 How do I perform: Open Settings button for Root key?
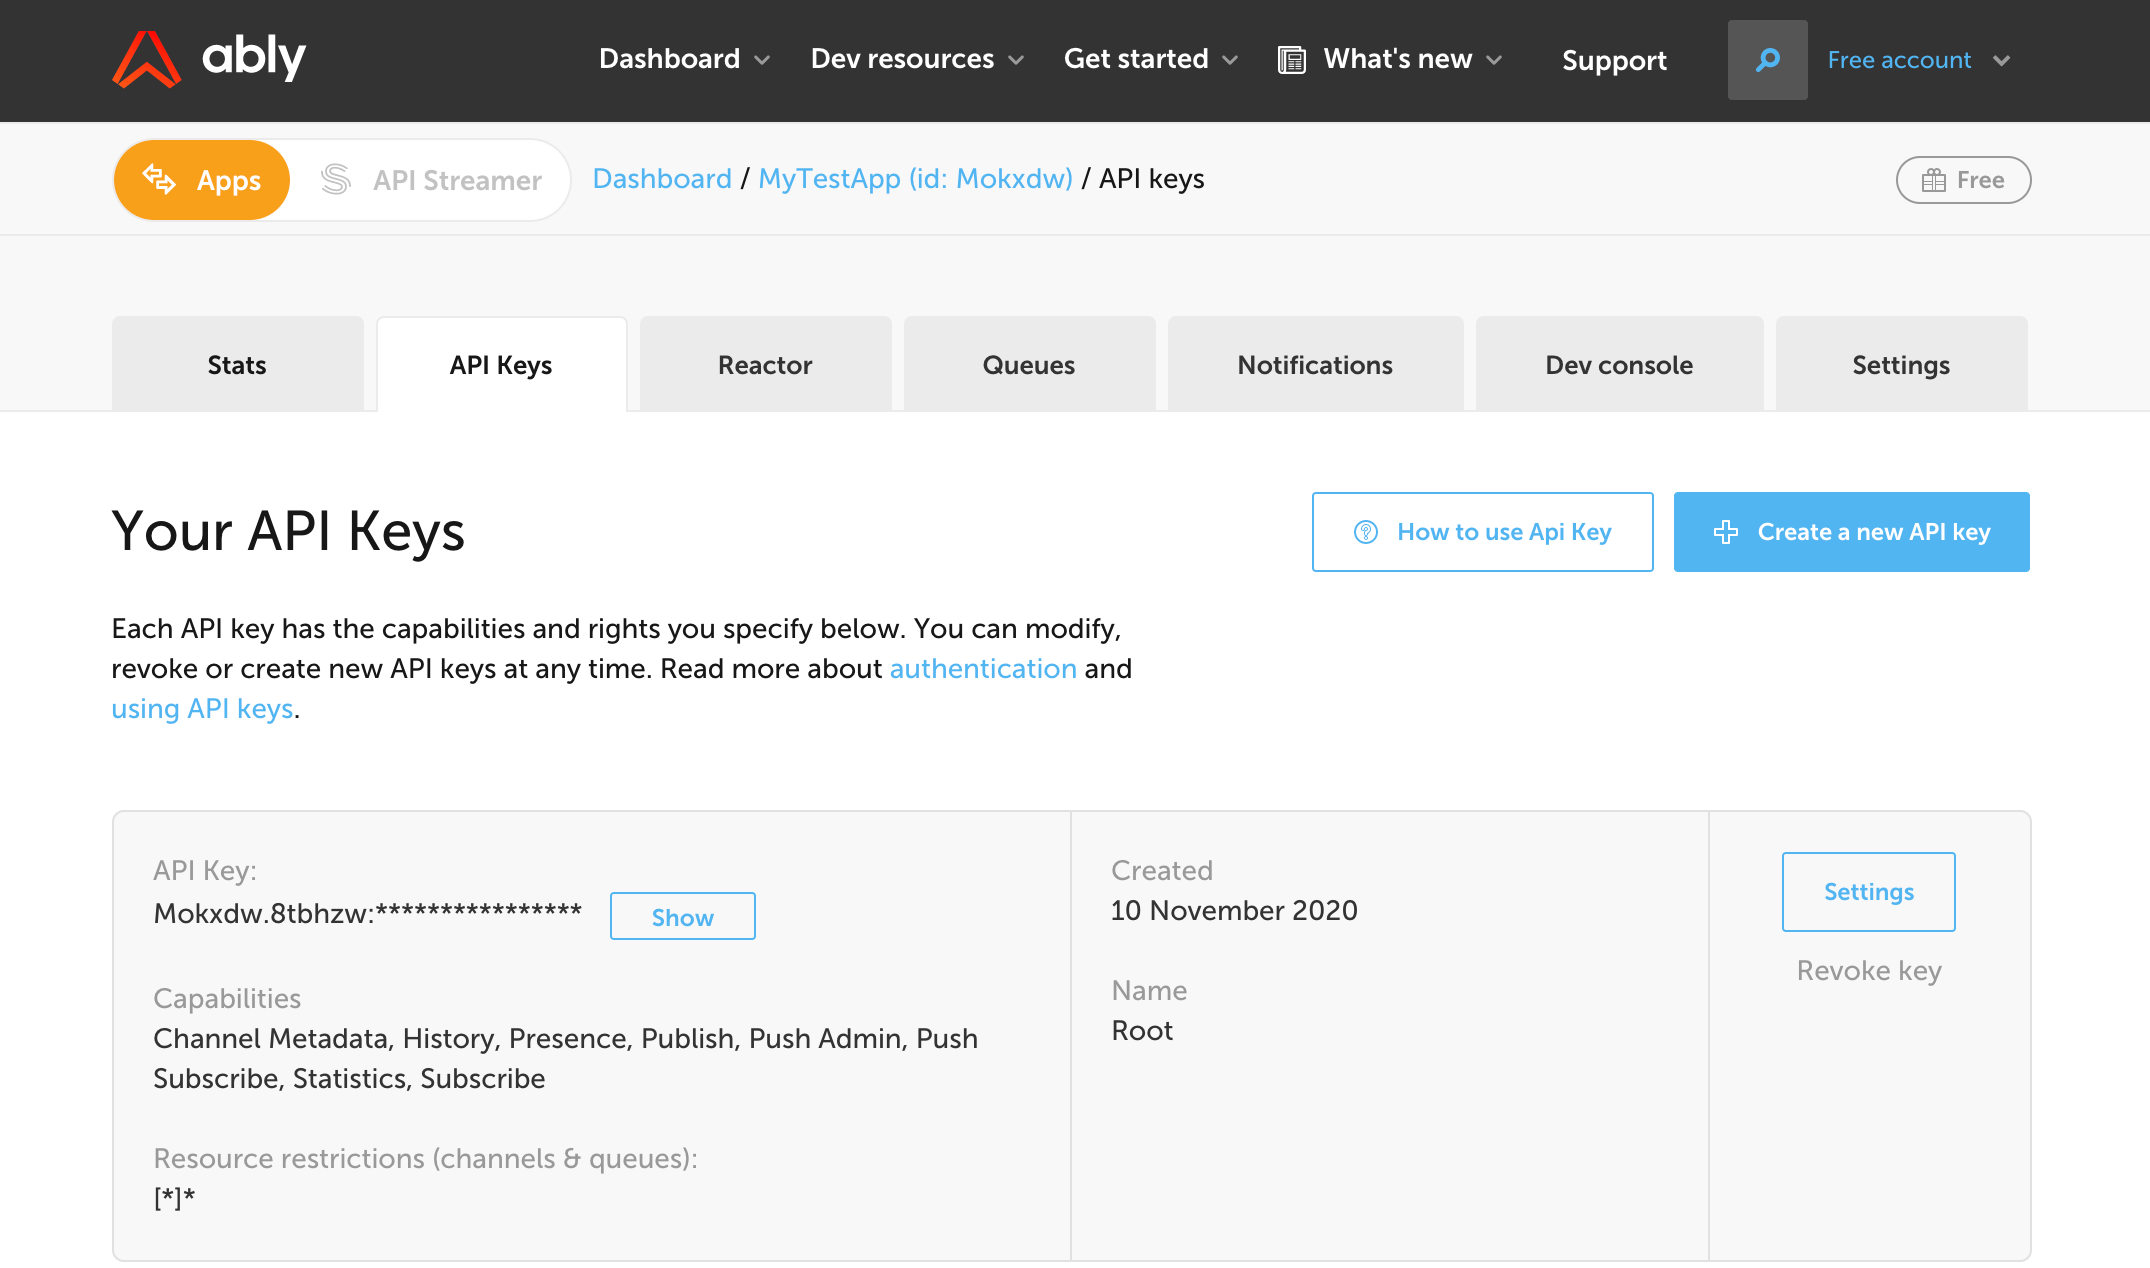1868,891
